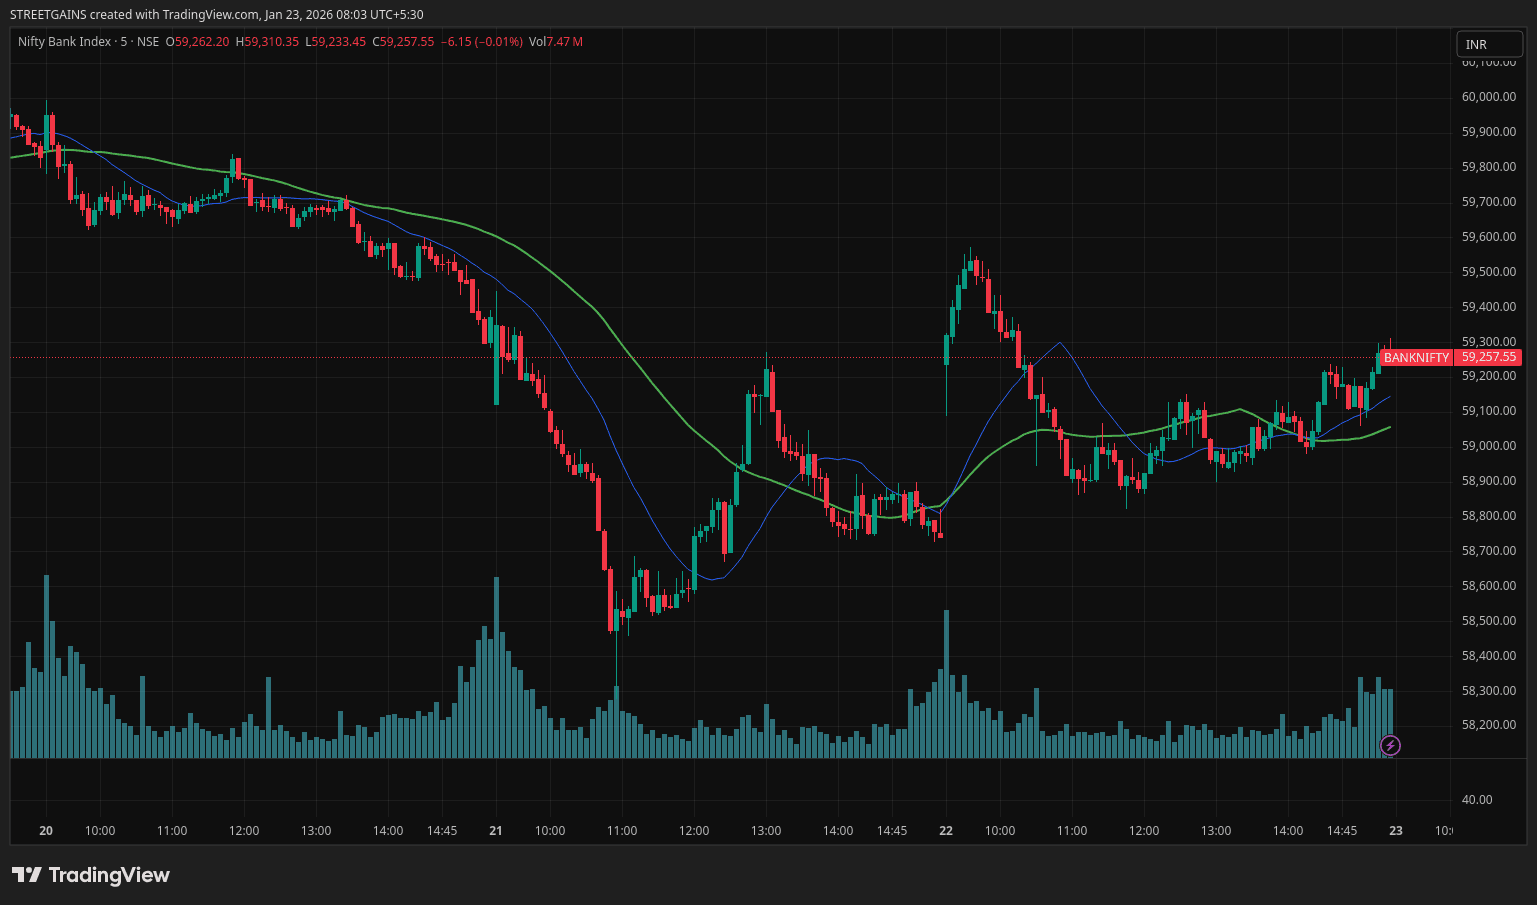Viewport: 1537px width, 905px height.
Task: Click the purple lightning bolt icon
Action: (1390, 745)
